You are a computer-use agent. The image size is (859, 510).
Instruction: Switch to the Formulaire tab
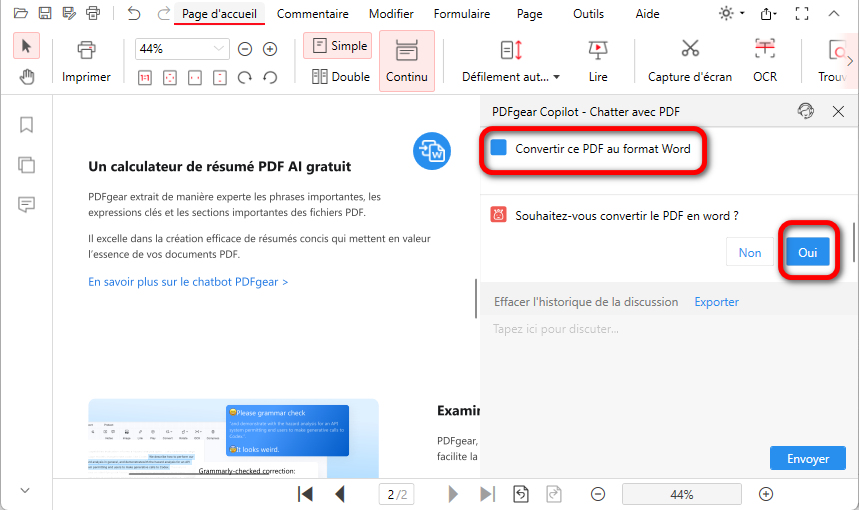(x=461, y=14)
